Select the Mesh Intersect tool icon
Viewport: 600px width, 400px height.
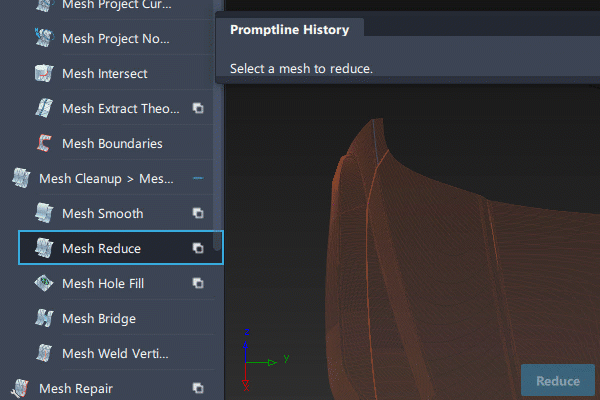(x=44, y=73)
